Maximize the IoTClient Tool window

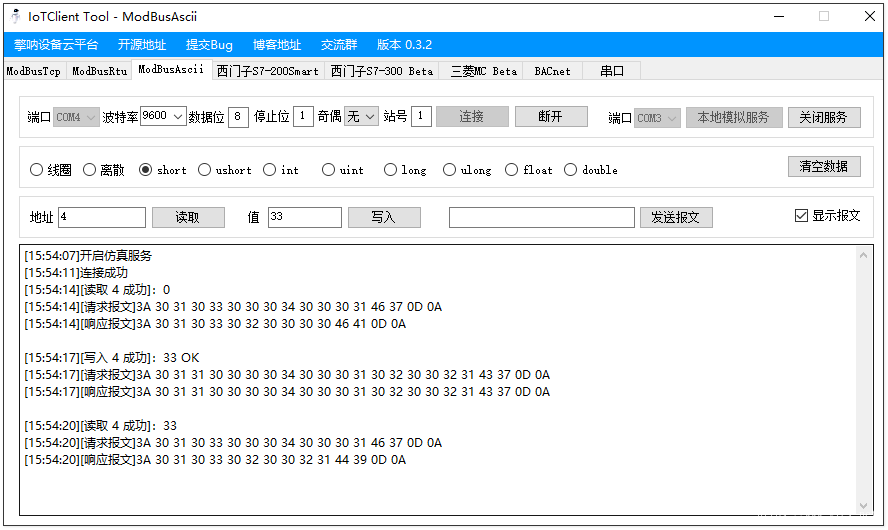824,16
